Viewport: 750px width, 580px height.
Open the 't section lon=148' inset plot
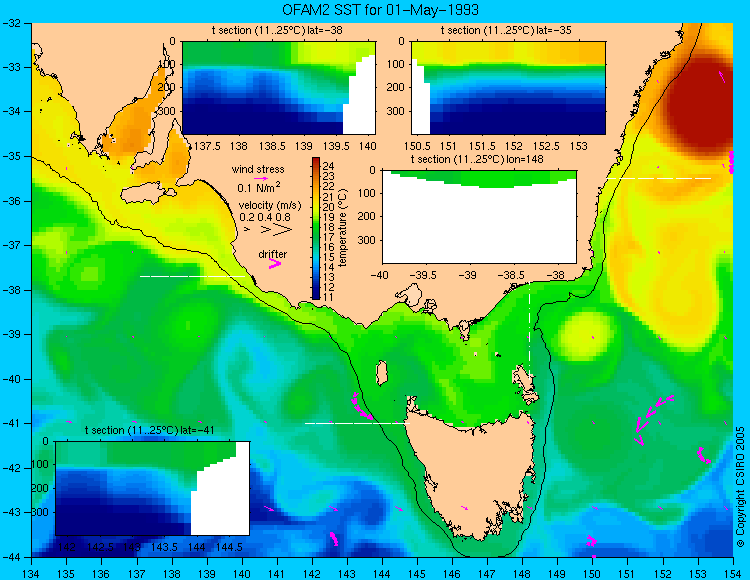coord(479,217)
